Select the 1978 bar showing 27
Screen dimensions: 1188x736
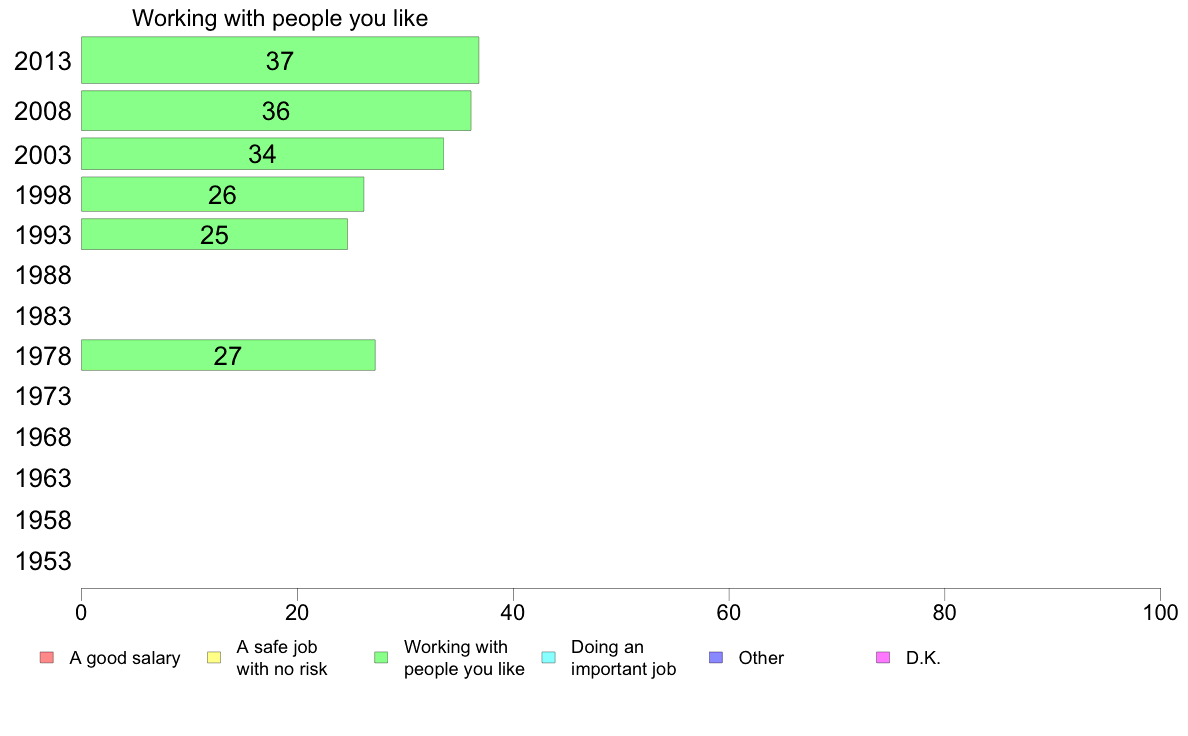point(228,355)
